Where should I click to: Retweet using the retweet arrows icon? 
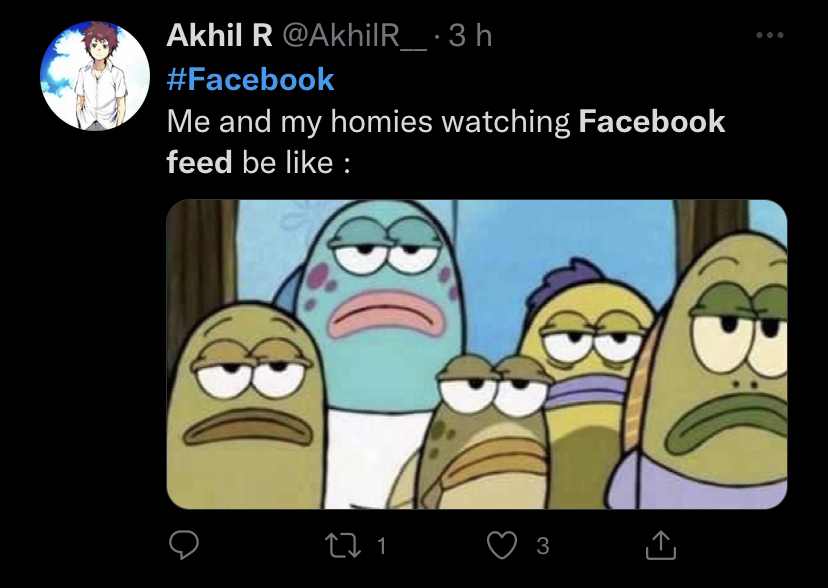343,545
